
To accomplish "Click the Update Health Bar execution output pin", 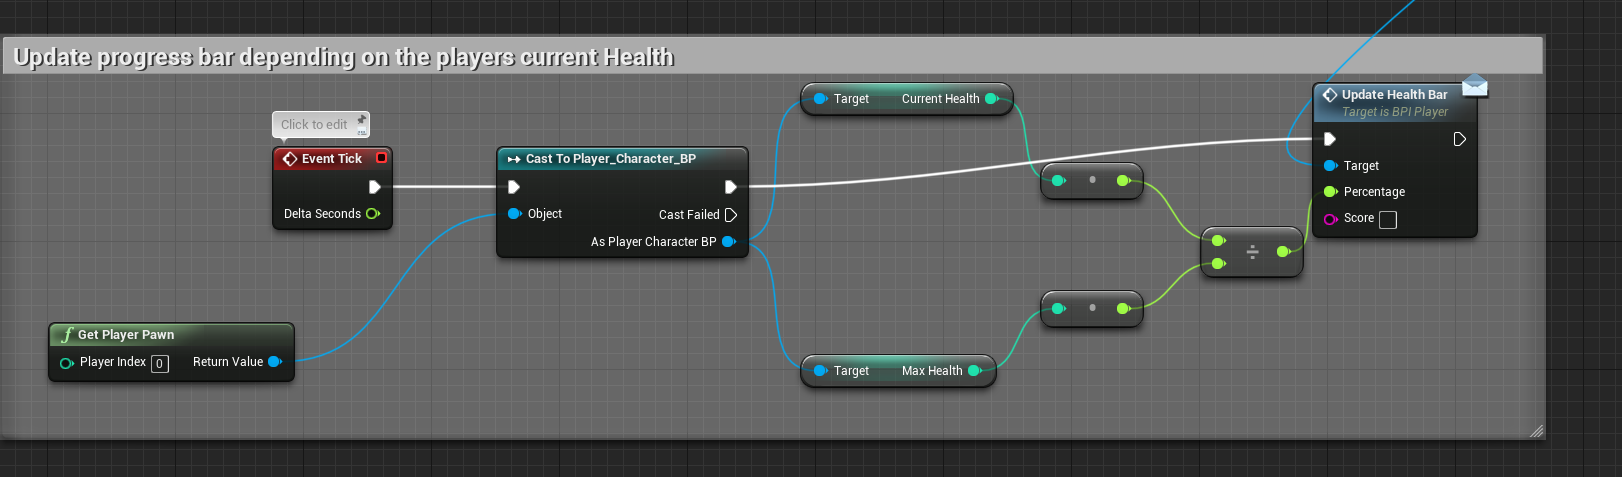I will click(x=1459, y=139).
